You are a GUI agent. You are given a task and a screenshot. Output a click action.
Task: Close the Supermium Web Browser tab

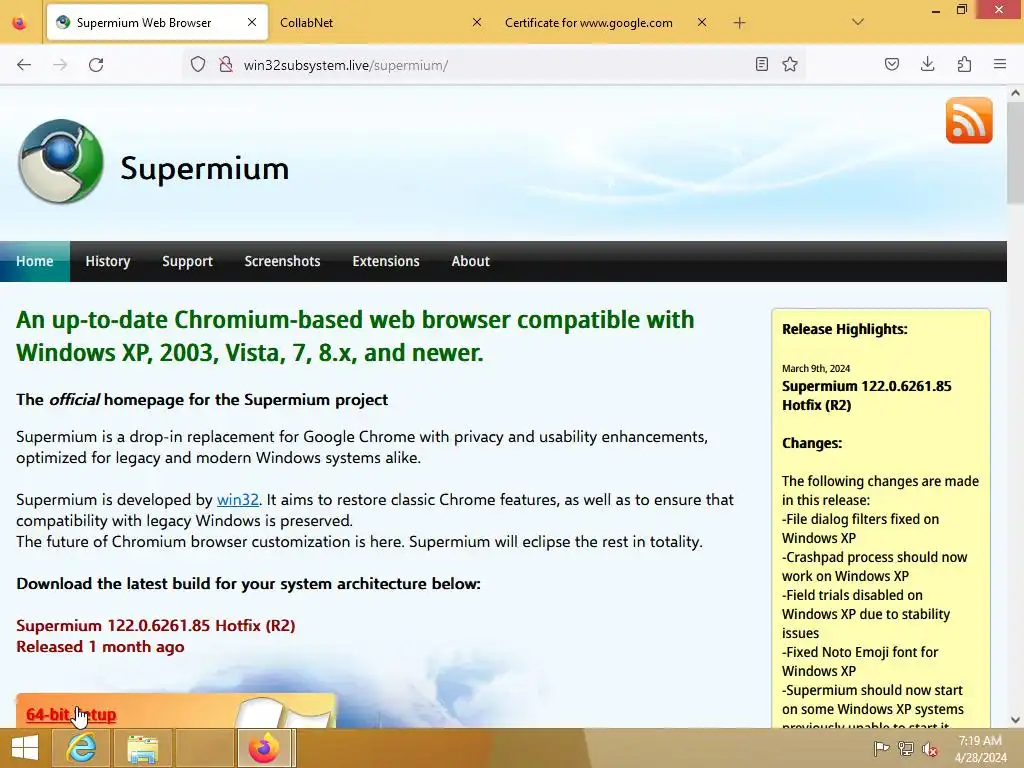(252, 22)
